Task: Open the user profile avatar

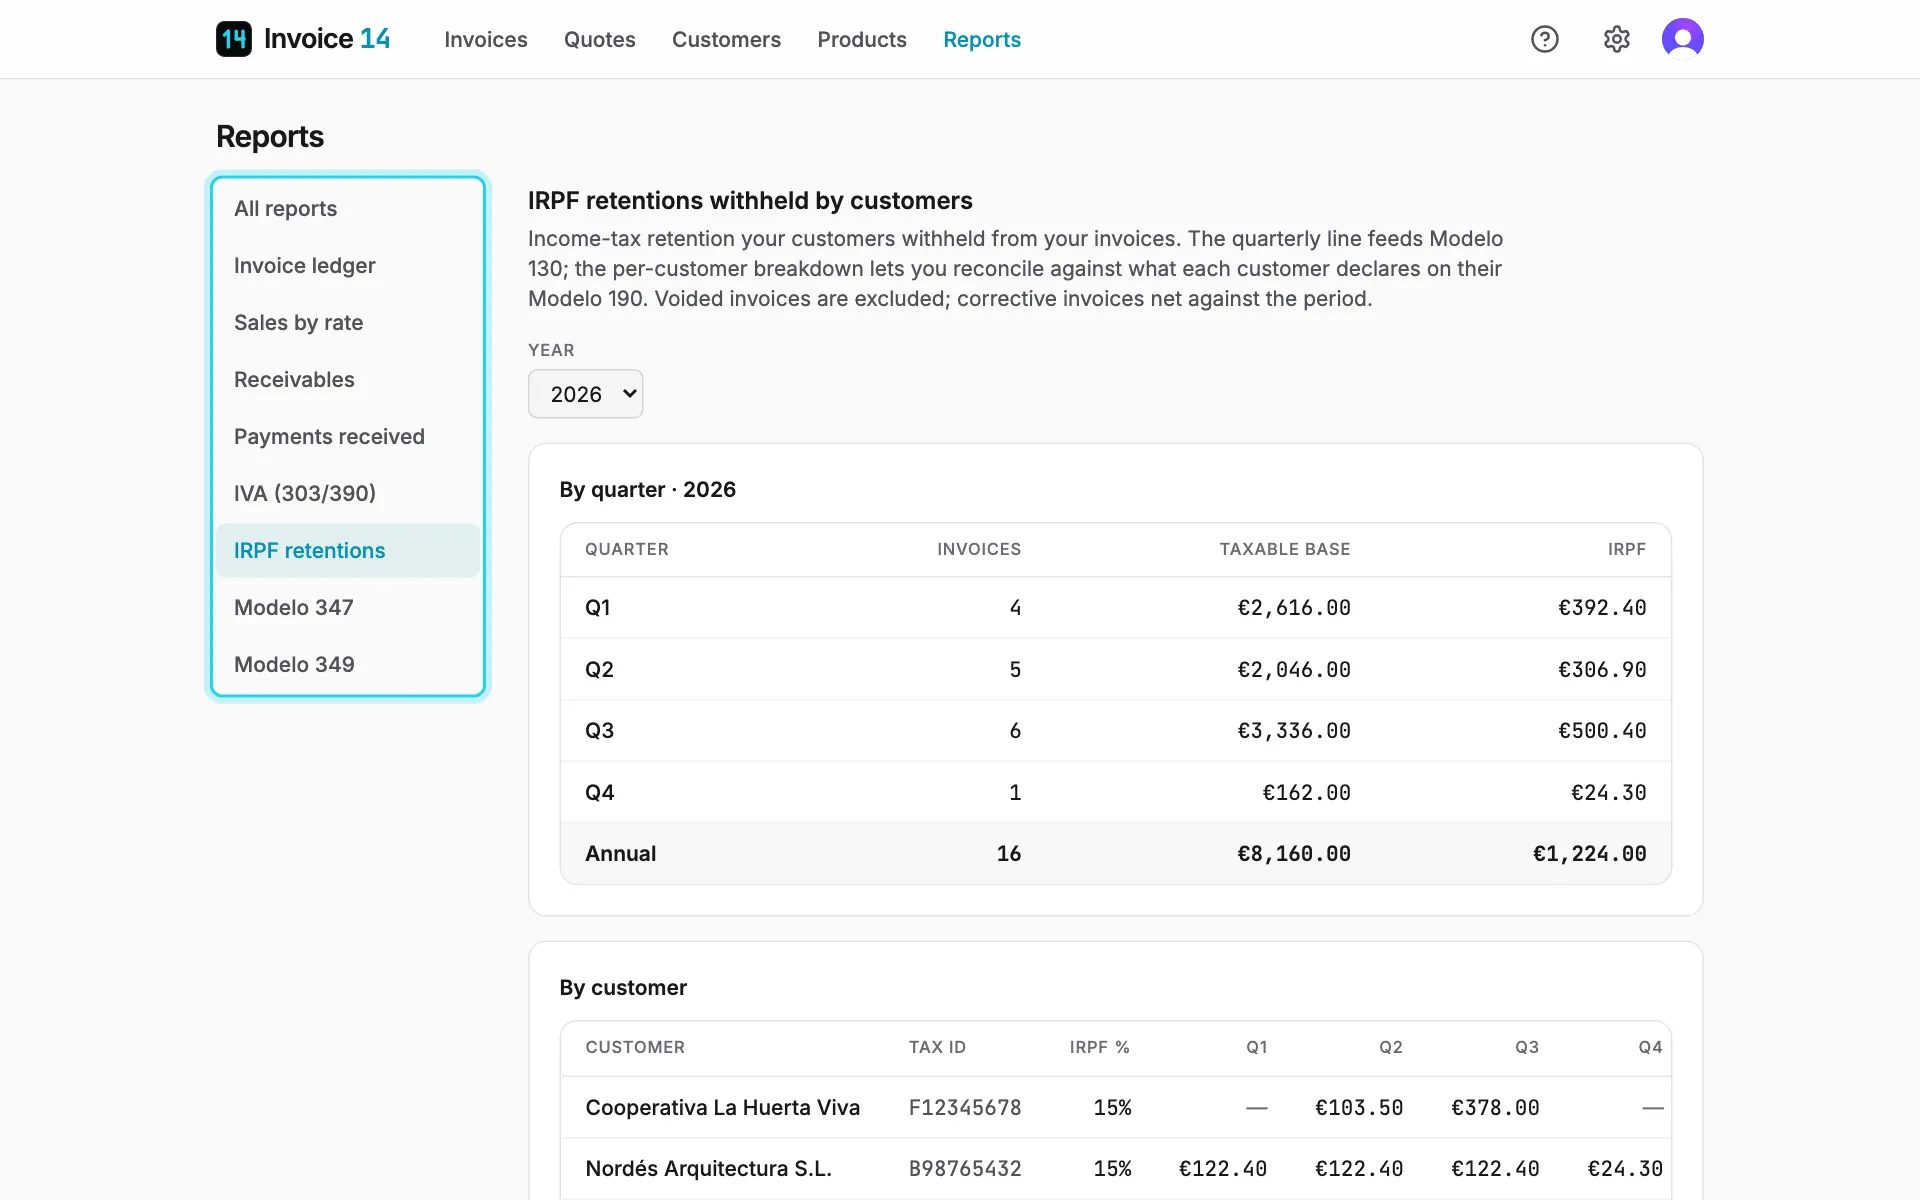Action: (1683, 39)
